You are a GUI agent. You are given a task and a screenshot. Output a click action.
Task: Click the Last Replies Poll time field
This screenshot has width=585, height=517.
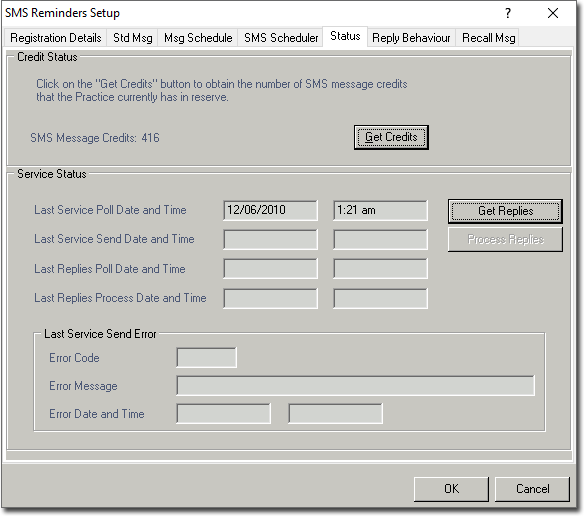pyautogui.click(x=380, y=269)
